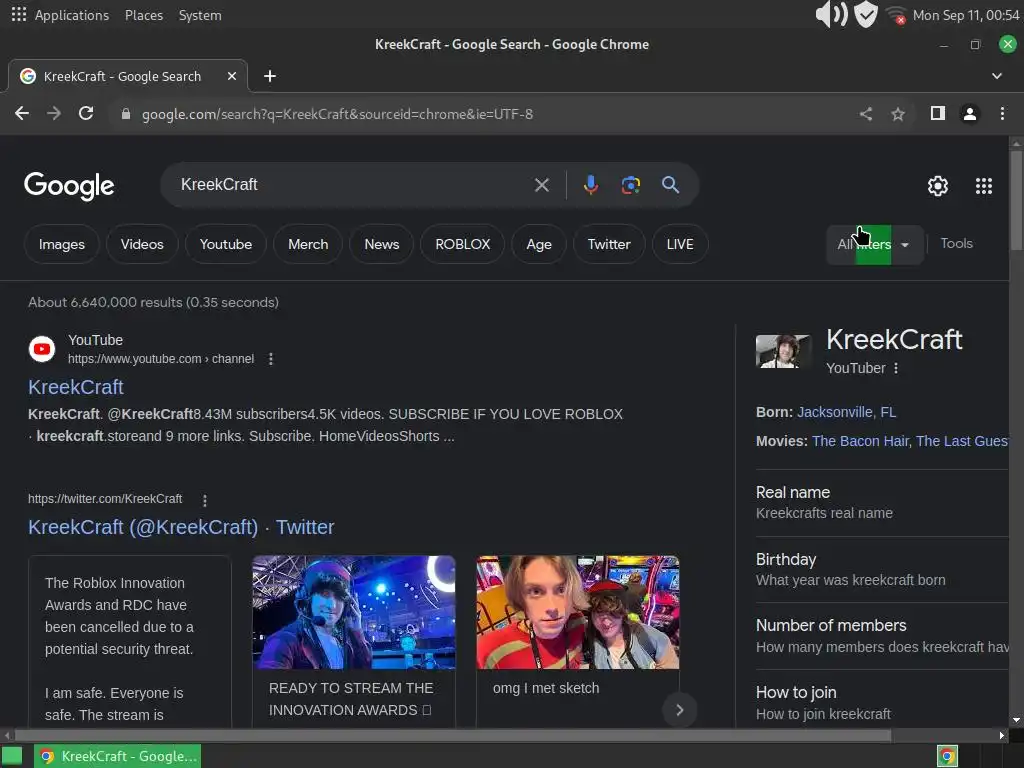Start voice search with the microphone icon

click(x=590, y=185)
